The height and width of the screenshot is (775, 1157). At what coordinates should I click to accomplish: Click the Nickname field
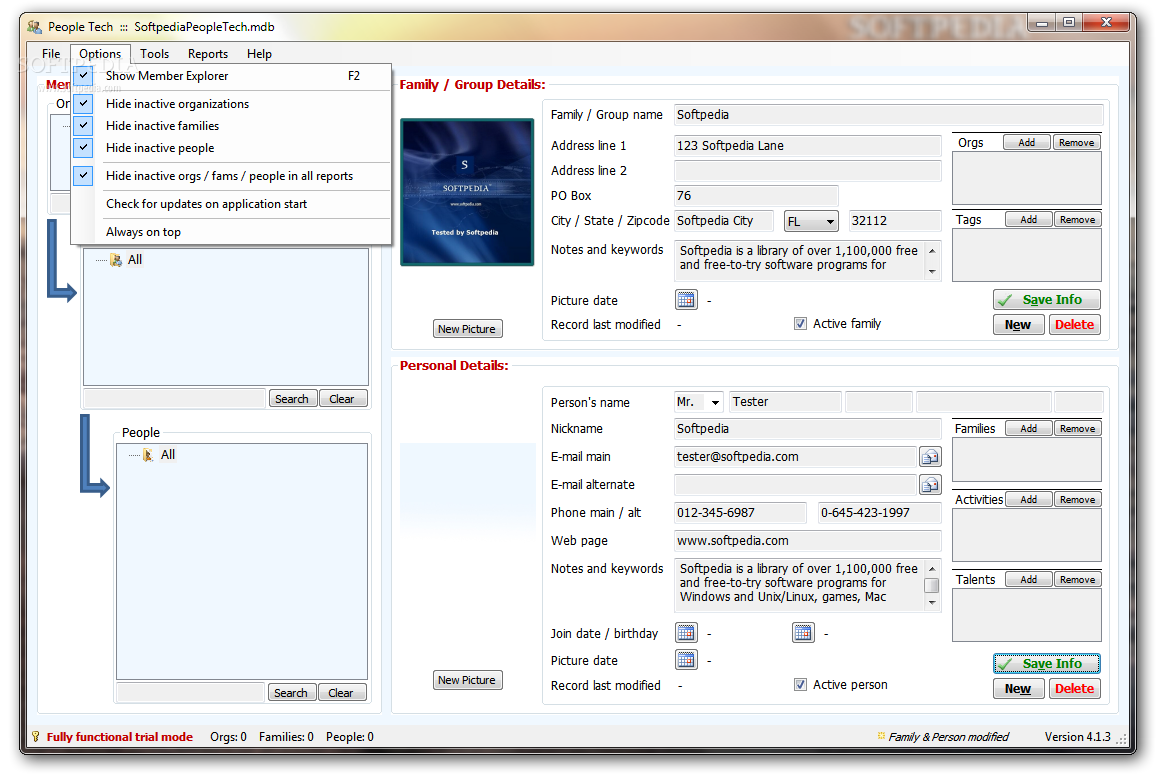pyautogui.click(x=807, y=429)
